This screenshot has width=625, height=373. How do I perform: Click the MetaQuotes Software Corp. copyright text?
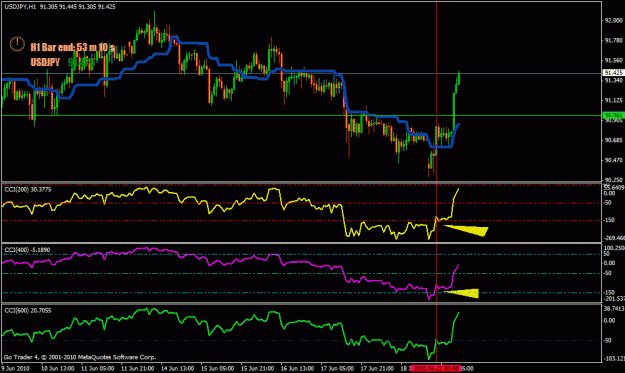tap(80, 357)
